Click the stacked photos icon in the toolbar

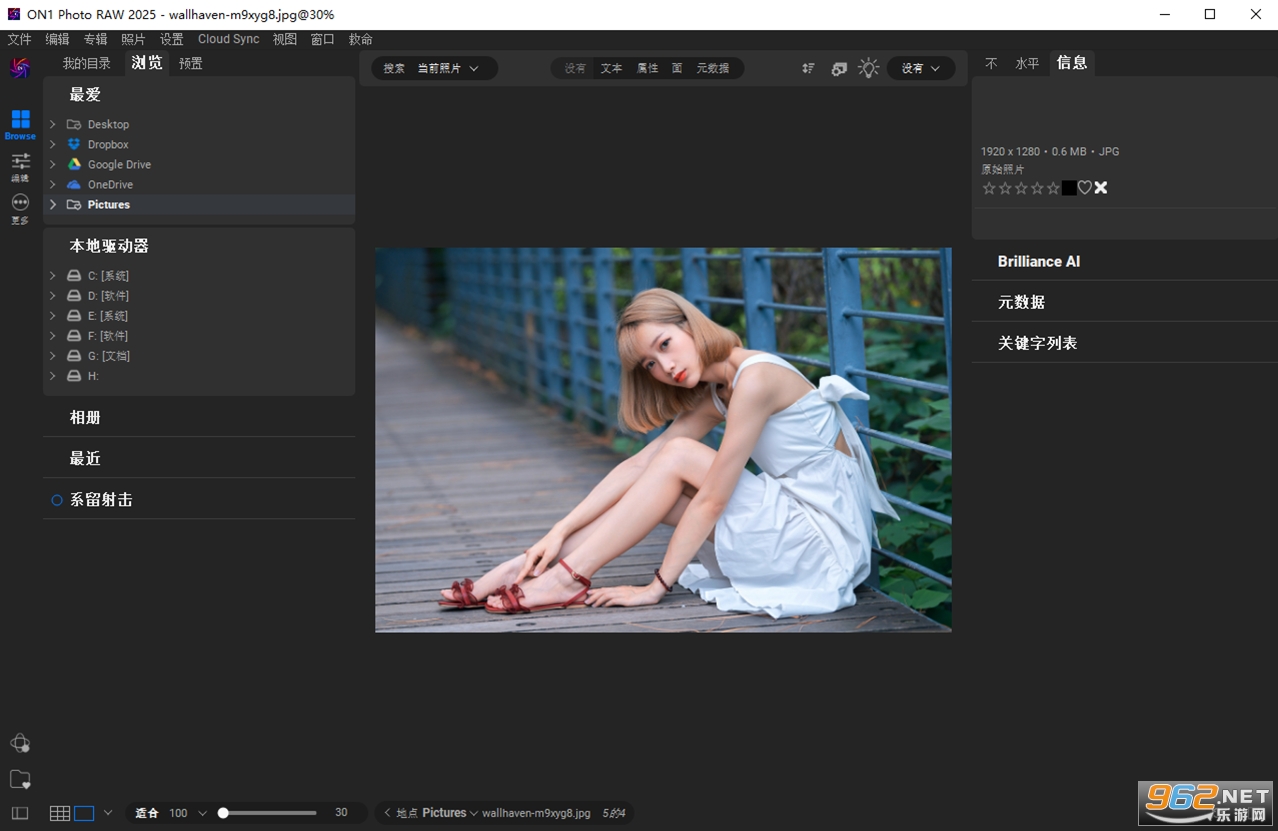[x=839, y=68]
